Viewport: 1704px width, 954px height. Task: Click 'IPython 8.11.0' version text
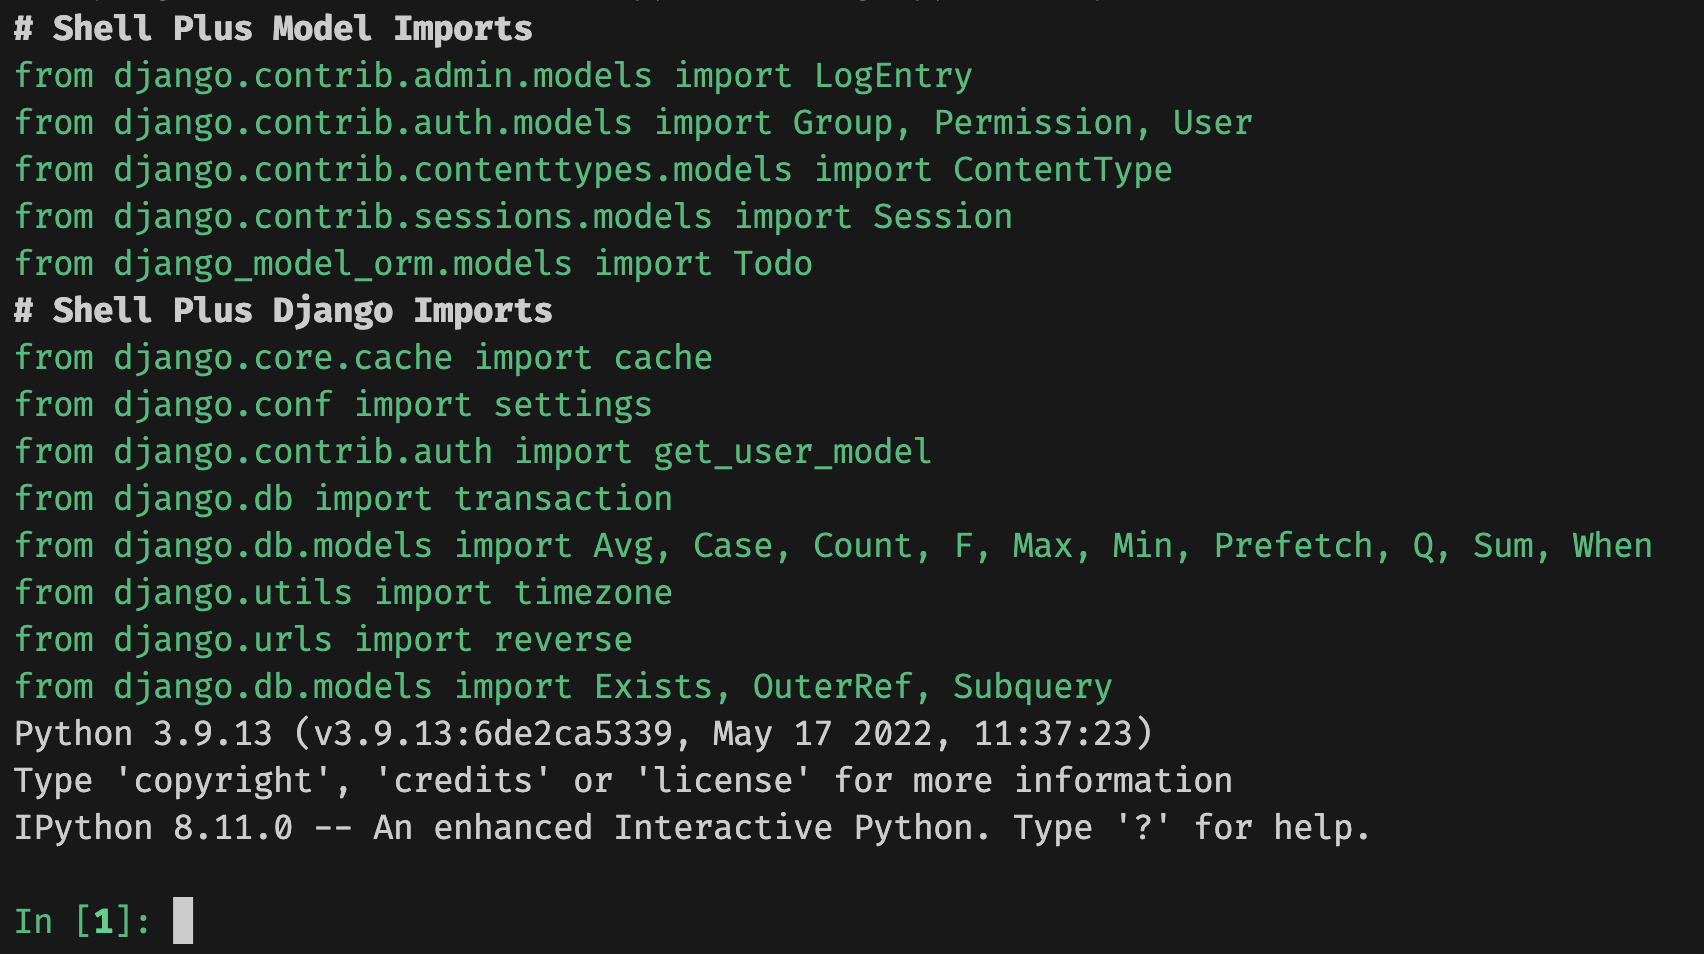(153, 828)
